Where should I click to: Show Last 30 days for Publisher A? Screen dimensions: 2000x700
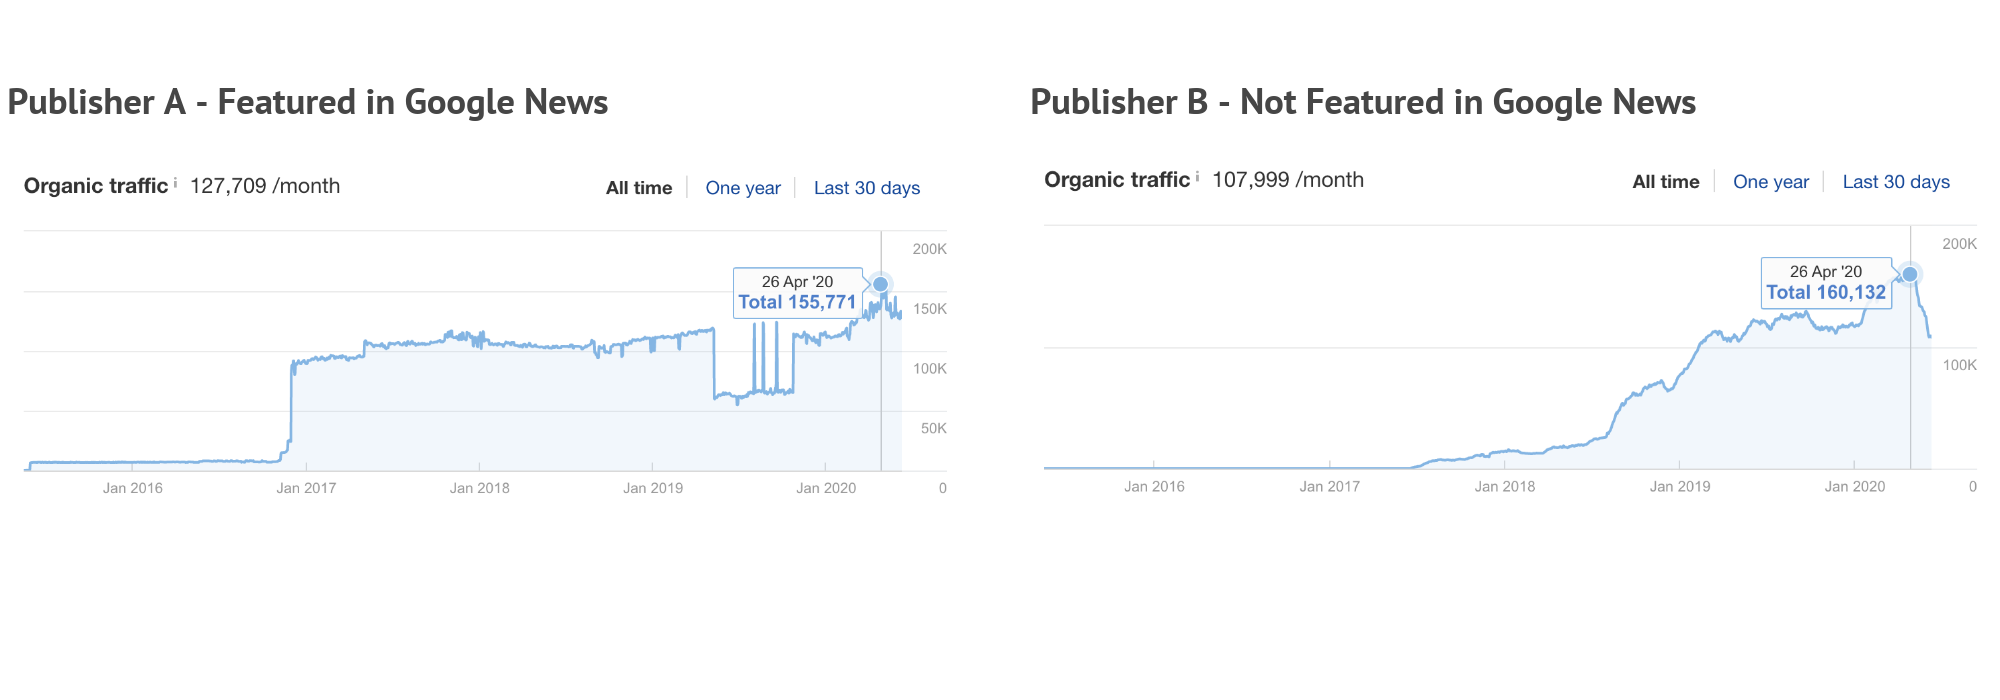tap(867, 188)
